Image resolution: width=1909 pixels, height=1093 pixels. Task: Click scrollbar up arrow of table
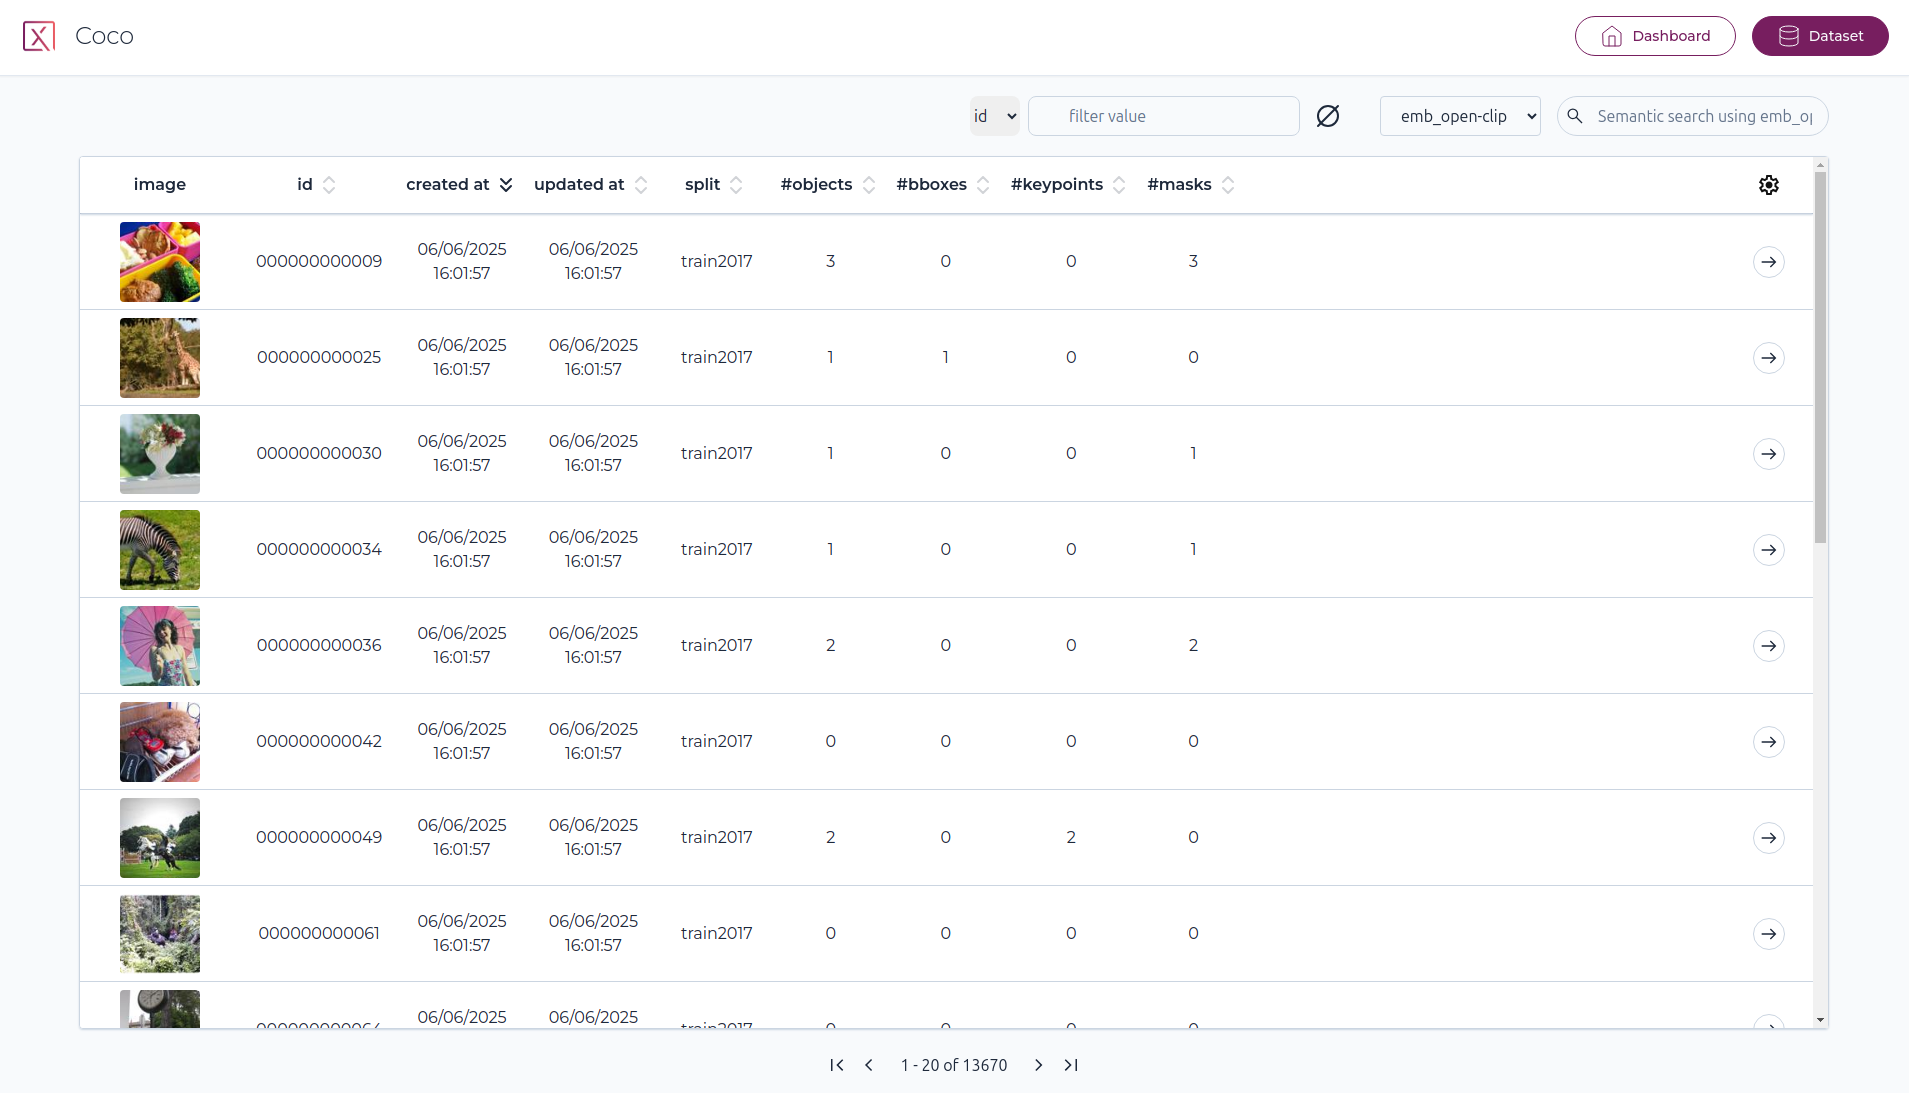[1820, 165]
